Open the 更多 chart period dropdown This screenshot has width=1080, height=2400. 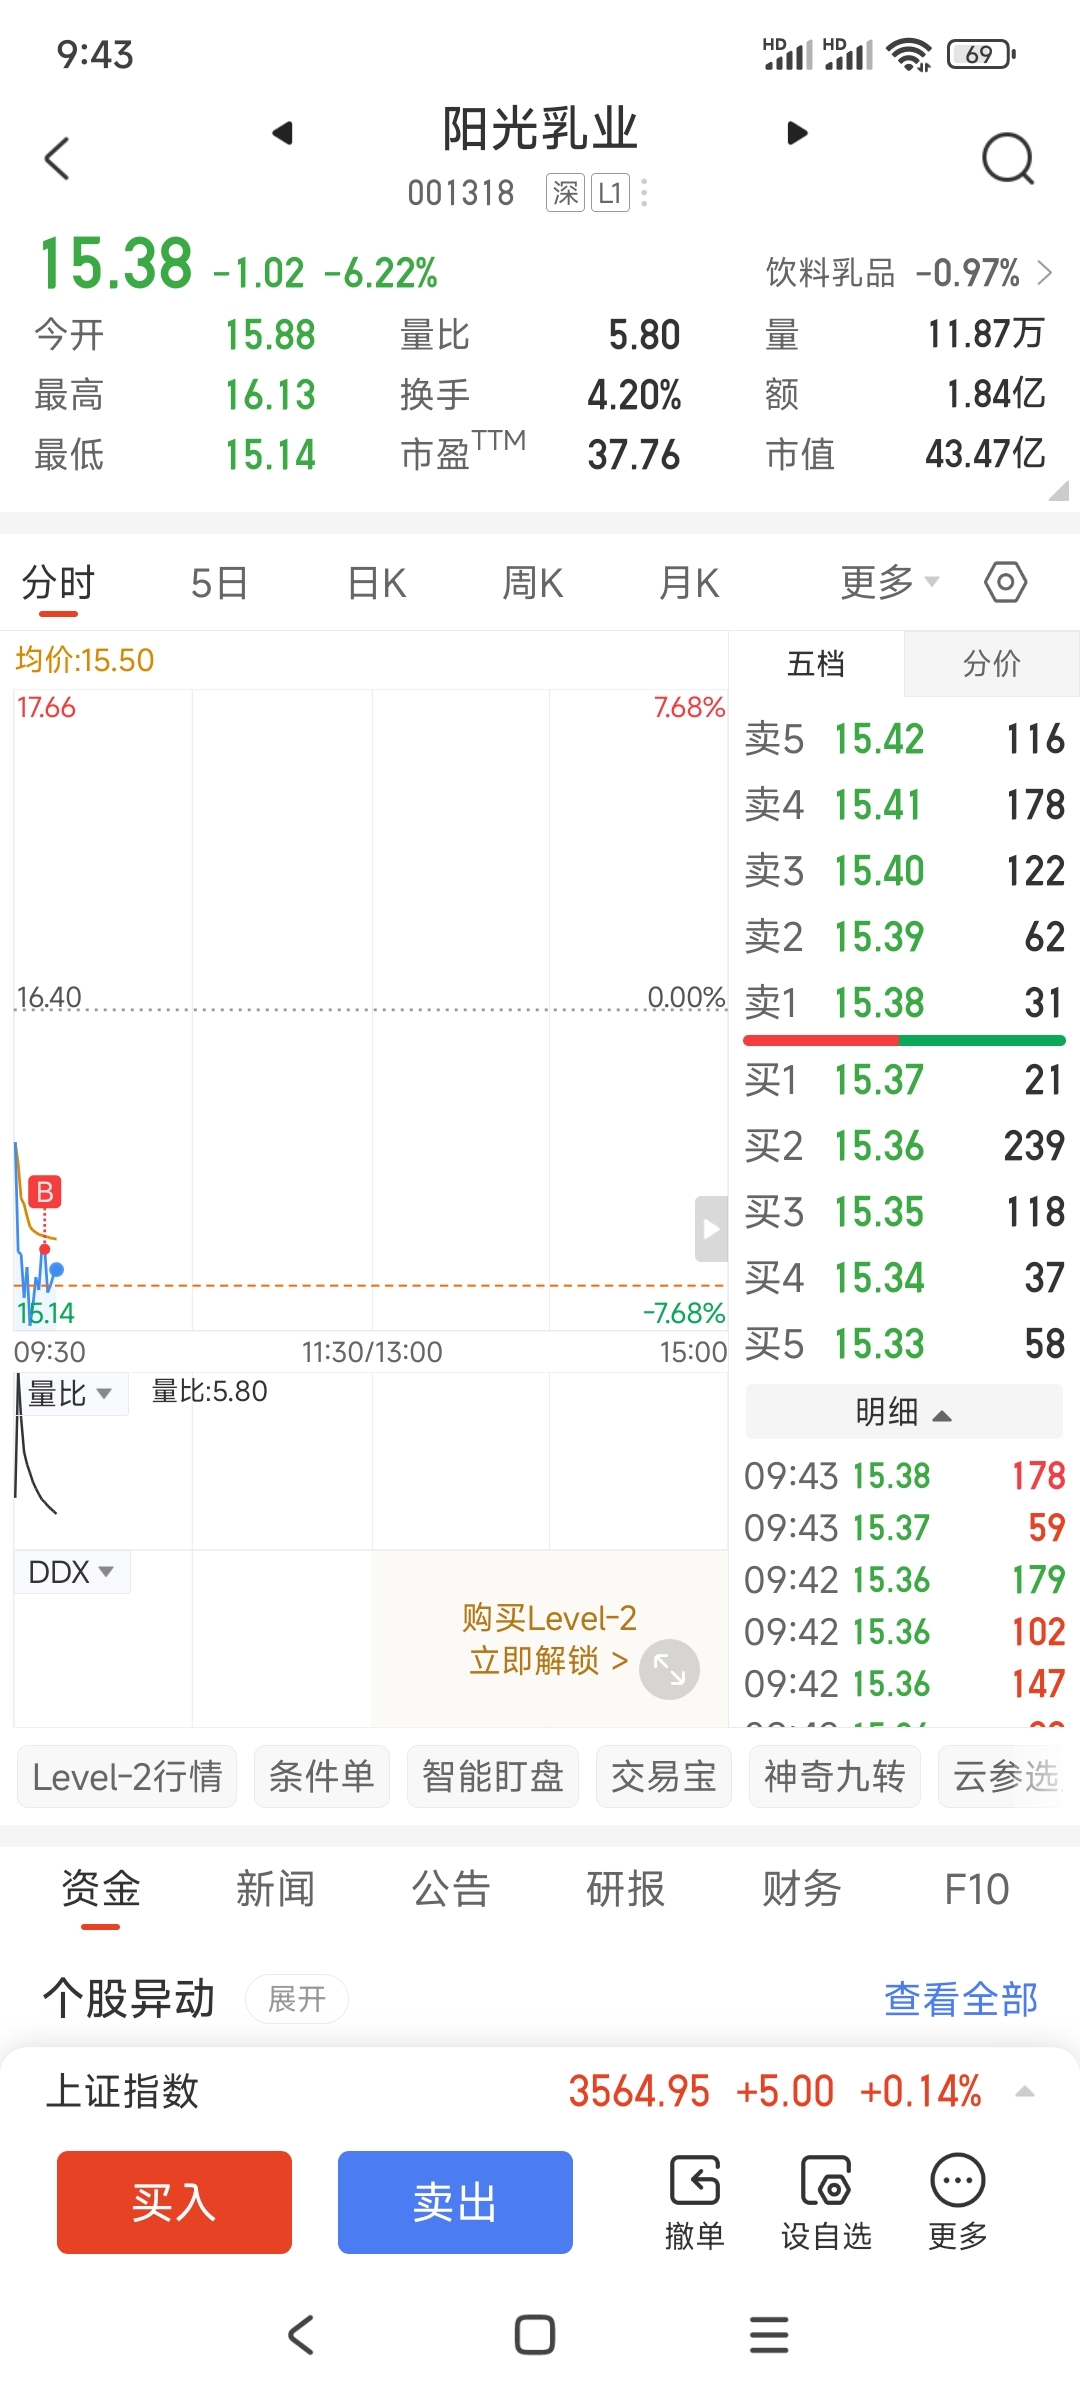(x=889, y=582)
